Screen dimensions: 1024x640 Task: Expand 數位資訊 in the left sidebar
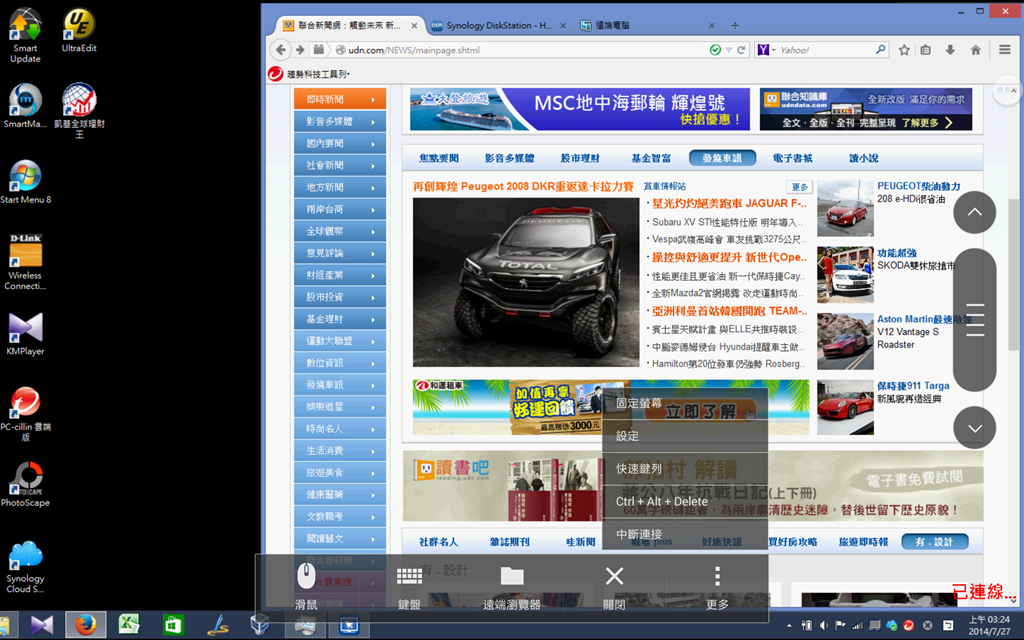[x=340, y=362]
